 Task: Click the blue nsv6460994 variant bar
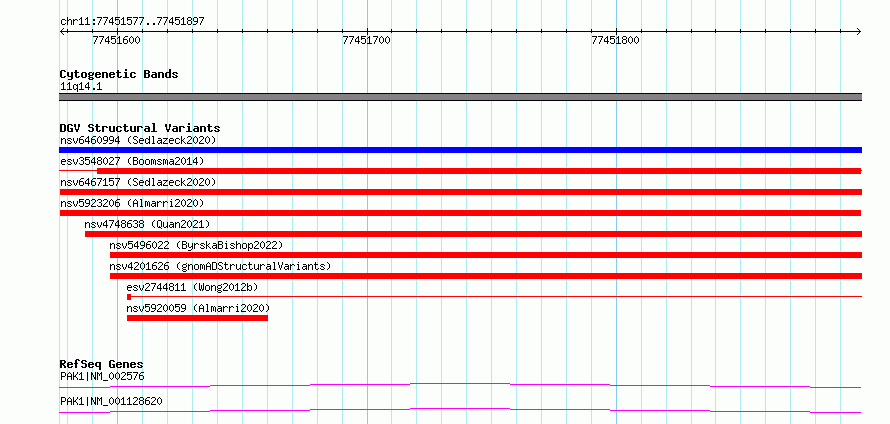click(460, 150)
